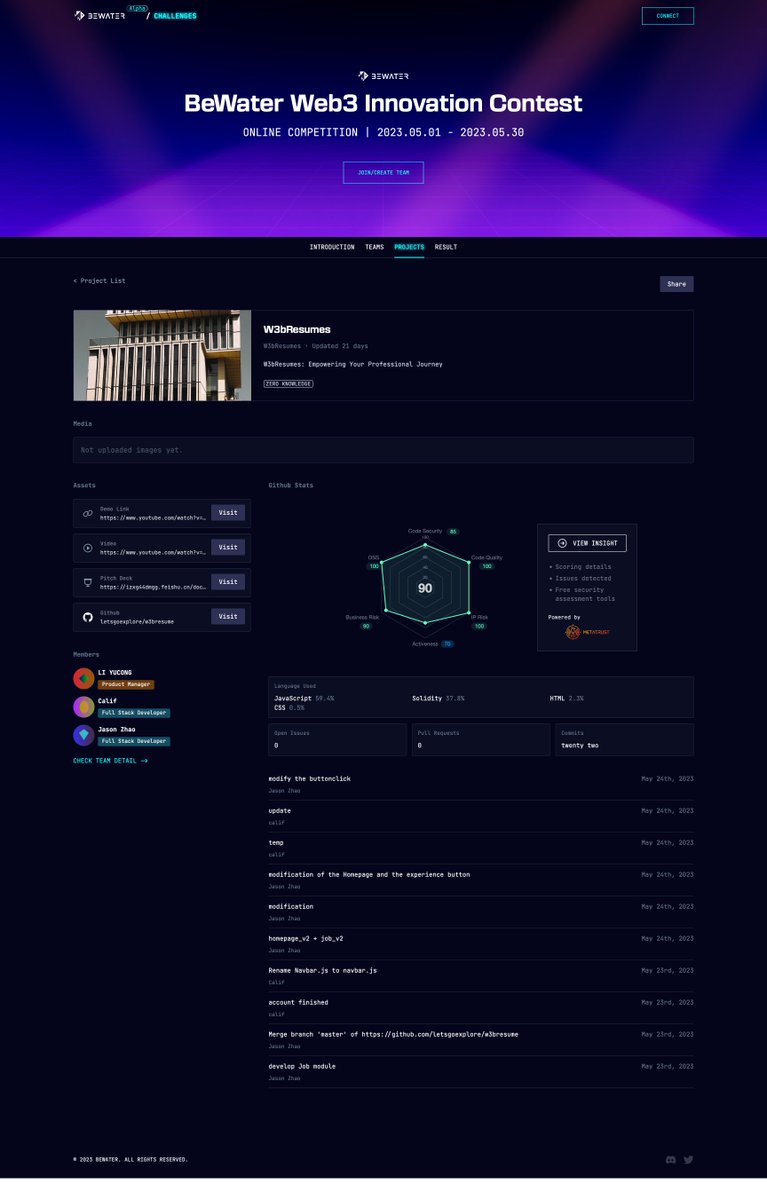The image size is (767, 1200).
Task: Switch to the Teams tab
Action: coord(374,247)
